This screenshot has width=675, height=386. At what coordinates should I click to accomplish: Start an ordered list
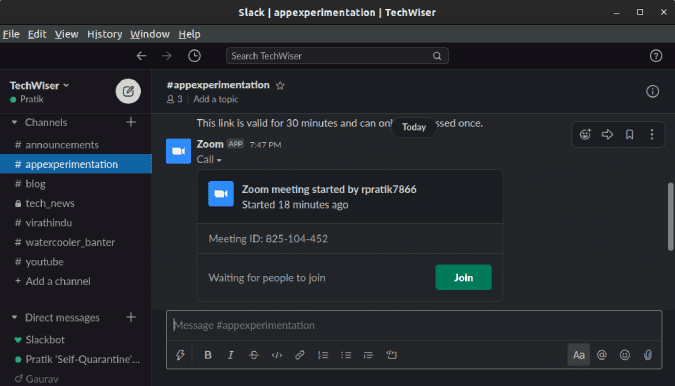323,355
